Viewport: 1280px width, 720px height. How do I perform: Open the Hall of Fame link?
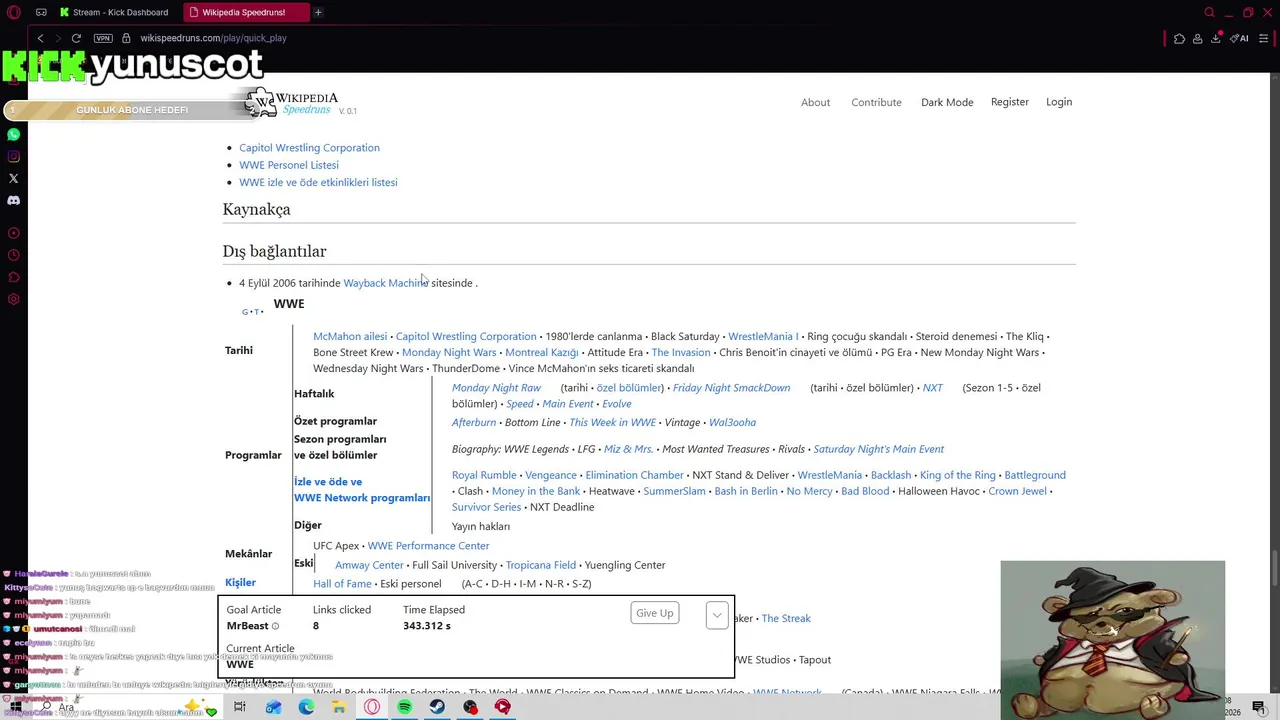[x=342, y=584]
